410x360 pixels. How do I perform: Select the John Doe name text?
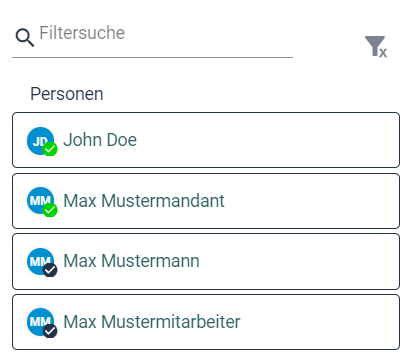pos(100,140)
